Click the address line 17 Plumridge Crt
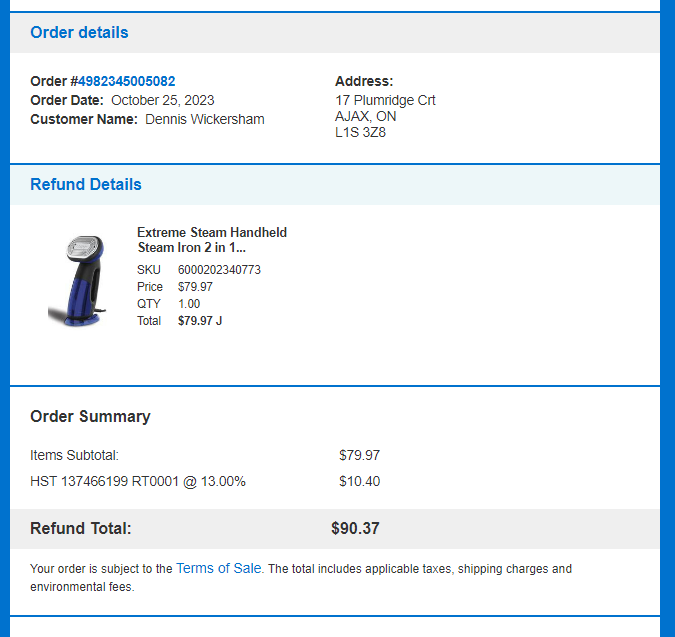 point(385,100)
